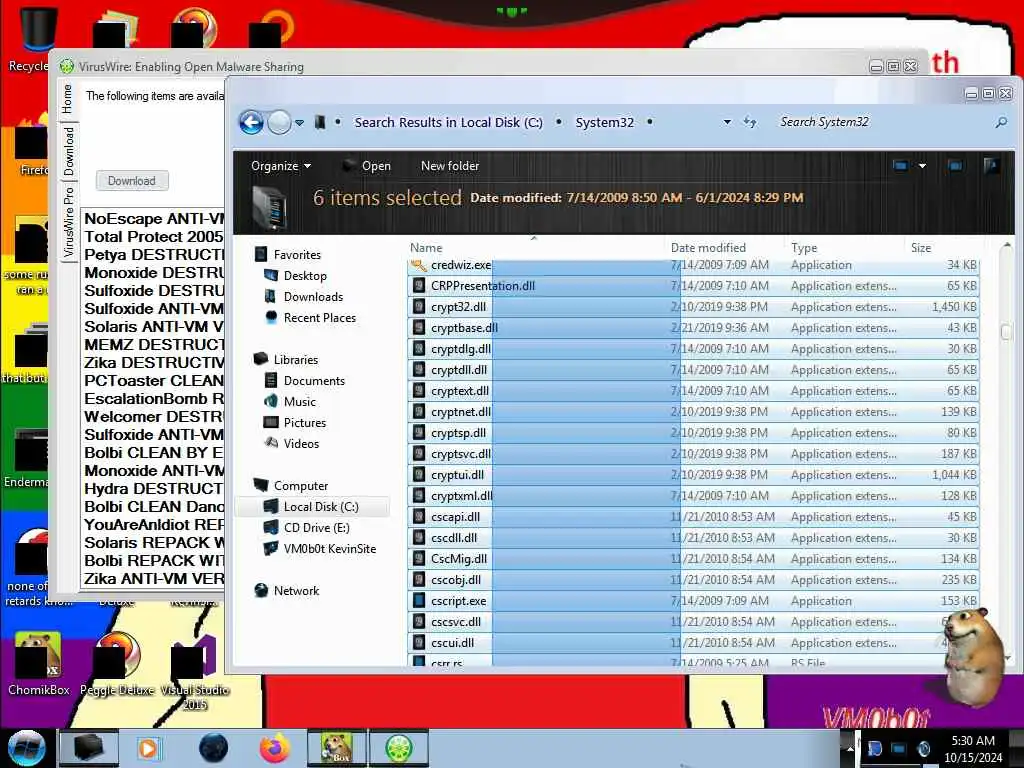The height and width of the screenshot is (768, 1024).
Task: Click the file list vertical scrollbar thumb
Action: [1006, 332]
